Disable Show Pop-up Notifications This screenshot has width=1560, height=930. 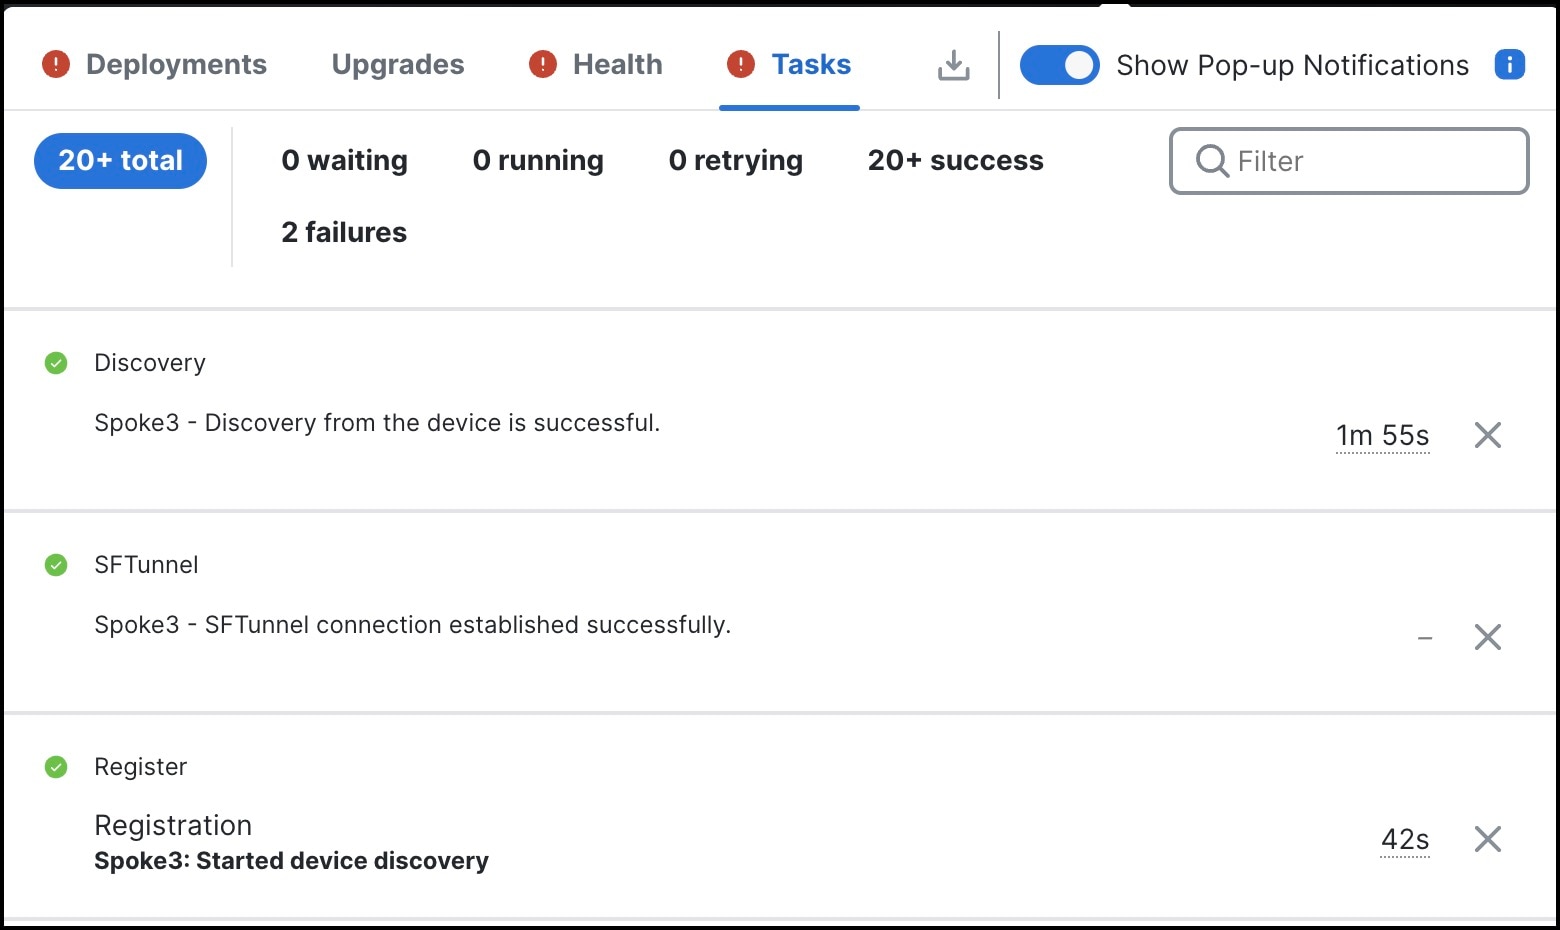pos(1059,64)
